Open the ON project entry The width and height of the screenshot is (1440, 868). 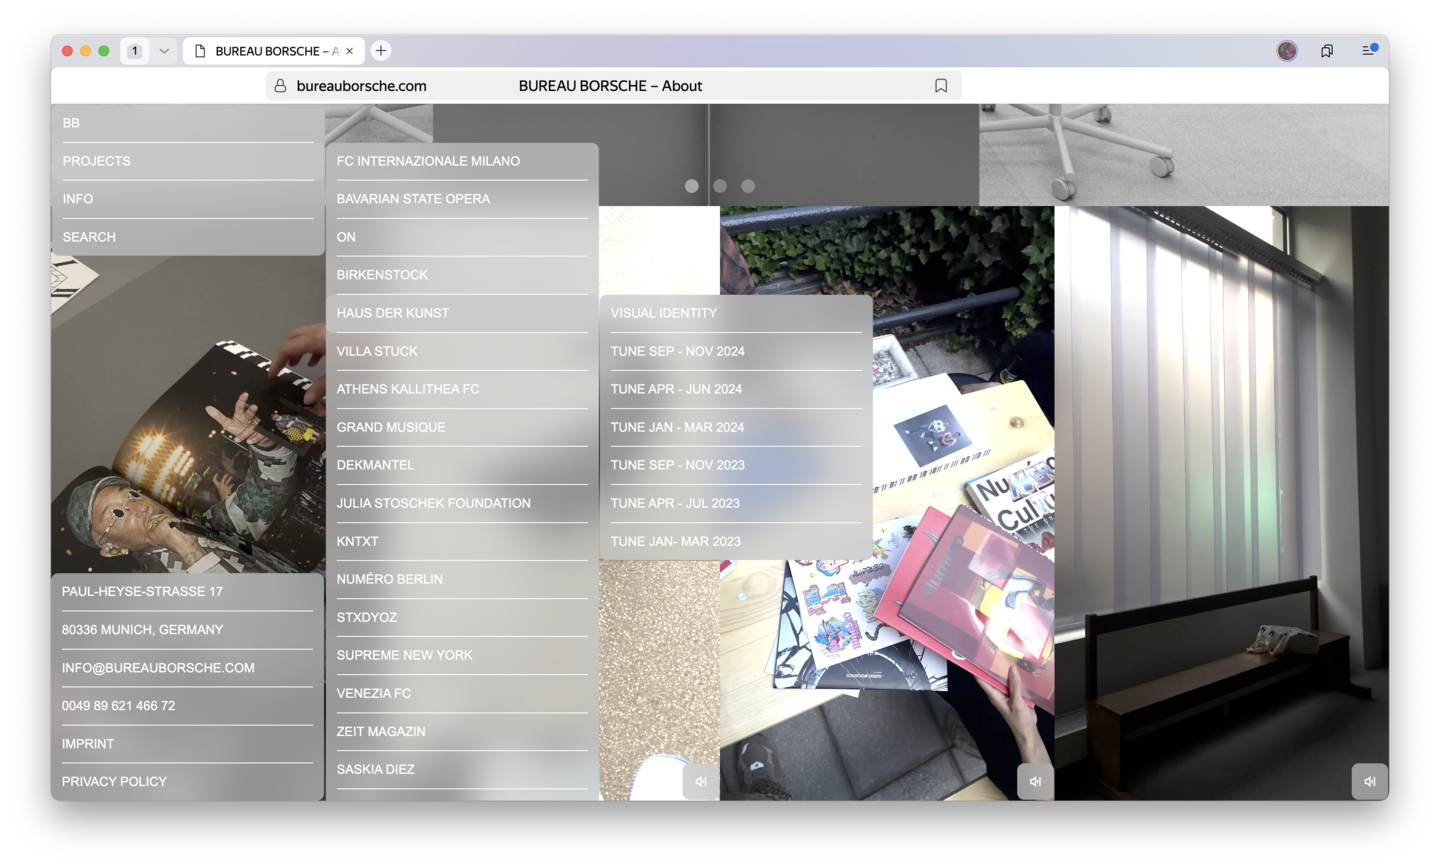462,237
